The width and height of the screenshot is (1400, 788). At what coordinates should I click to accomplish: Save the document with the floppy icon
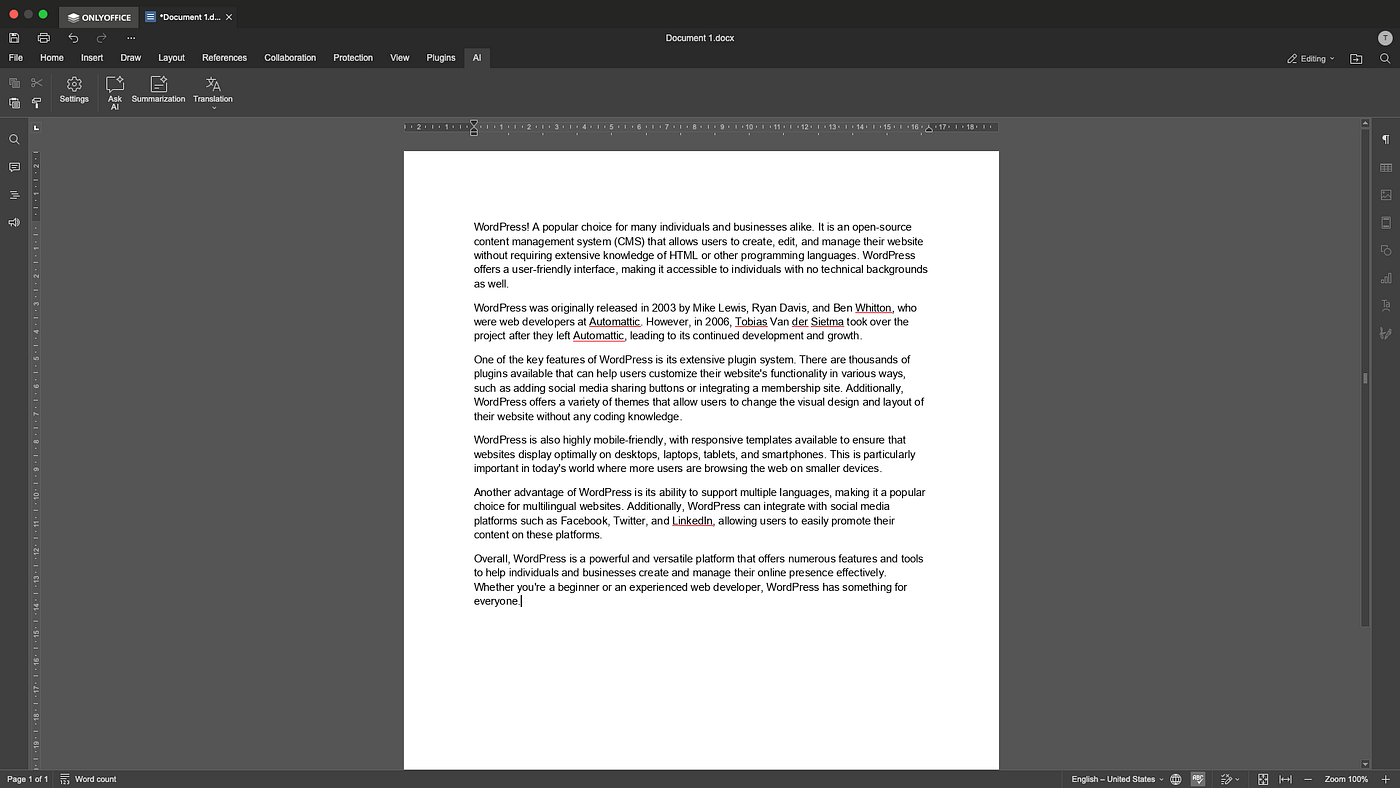(14, 38)
